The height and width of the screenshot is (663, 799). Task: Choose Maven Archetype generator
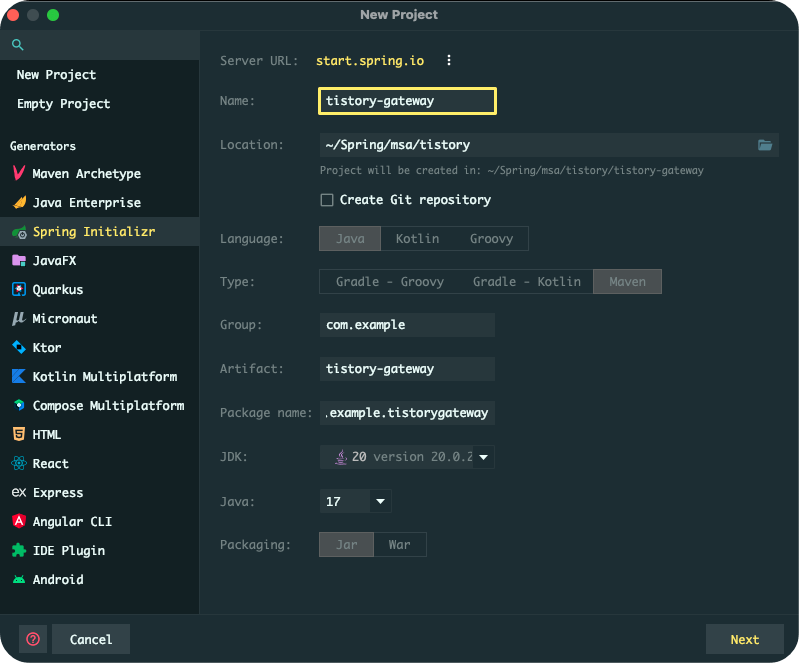[x=100, y=174]
